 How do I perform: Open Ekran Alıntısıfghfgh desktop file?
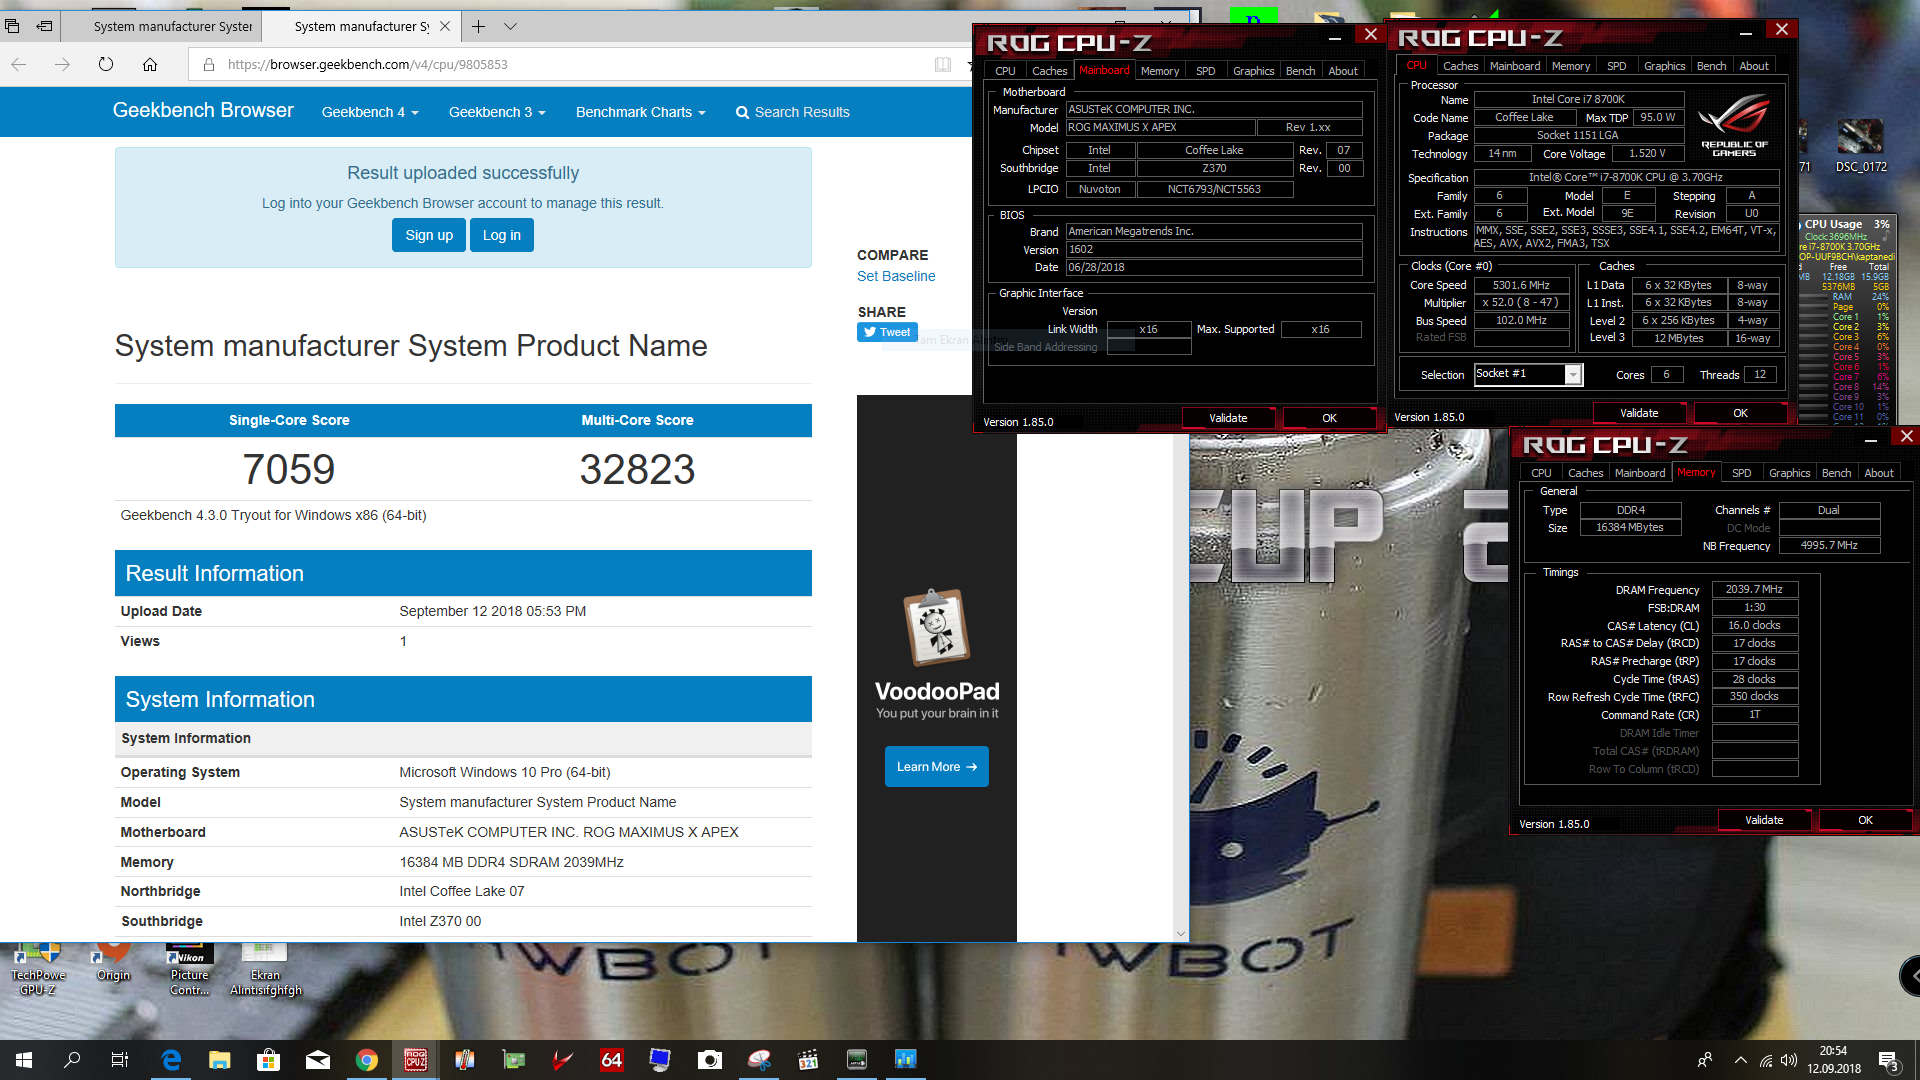coord(265,970)
